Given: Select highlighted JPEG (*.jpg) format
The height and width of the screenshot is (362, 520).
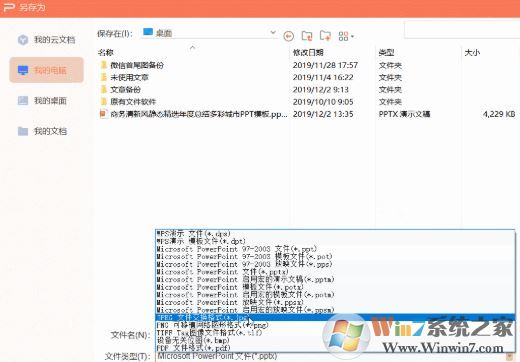Looking at the screenshot, I should point(335,317).
